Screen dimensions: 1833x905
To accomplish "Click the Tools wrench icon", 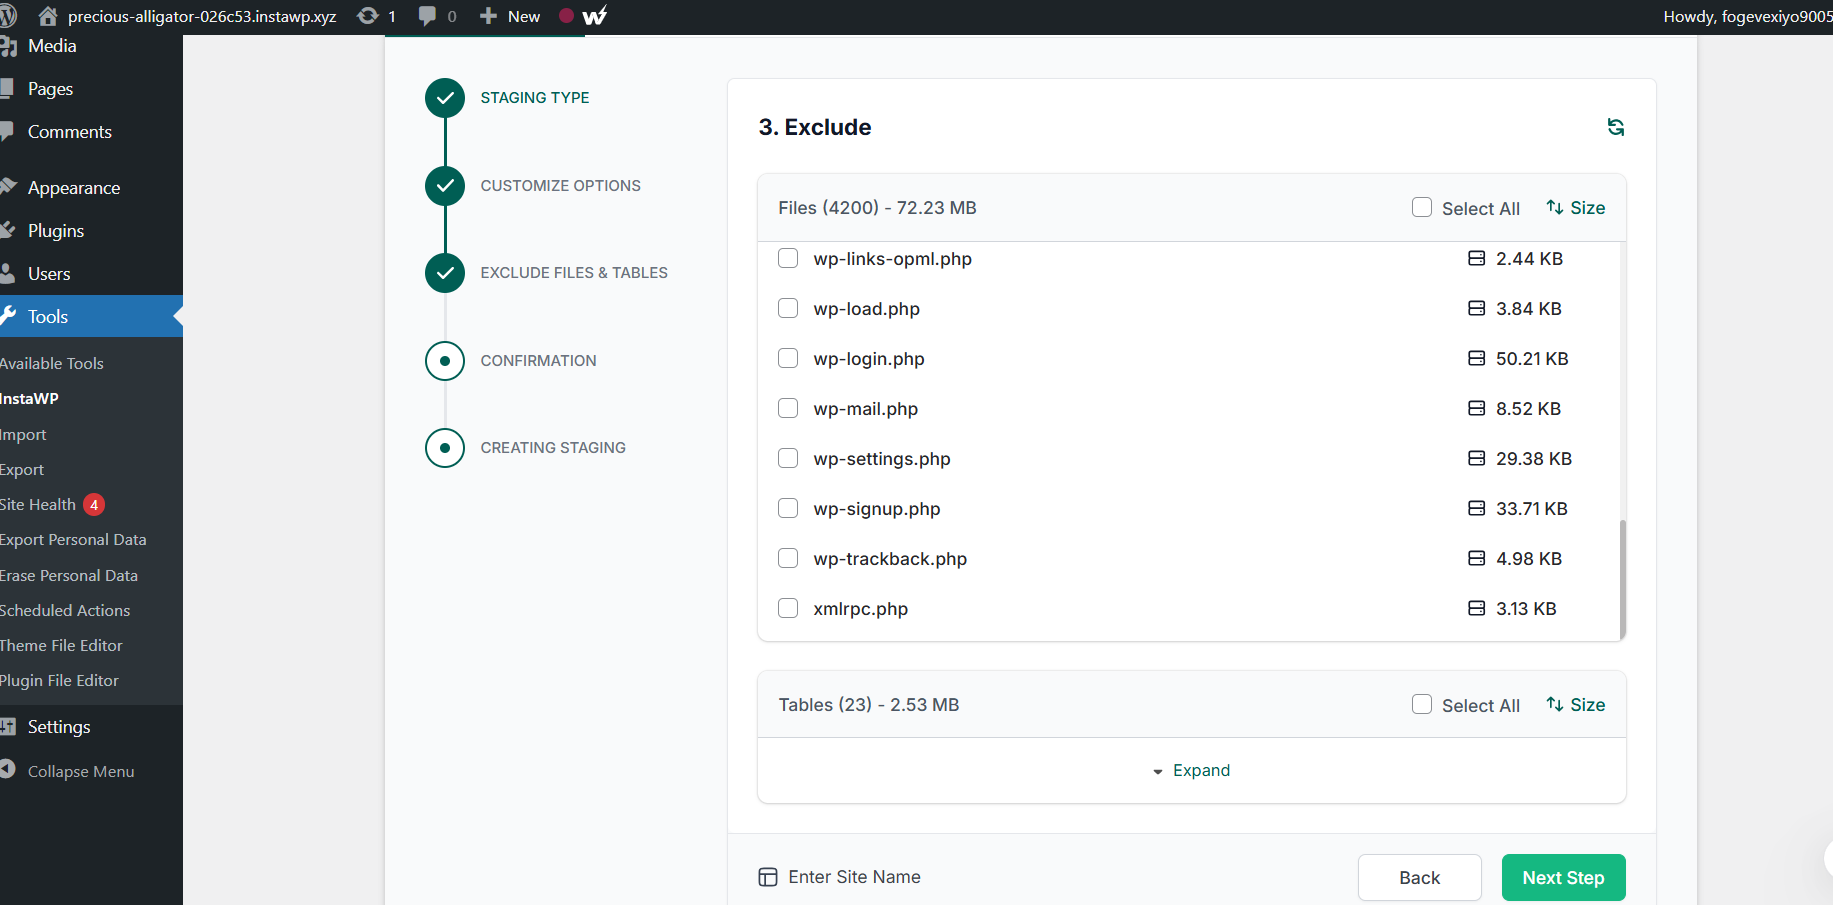I will pyautogui.click(x=8, y=316).
